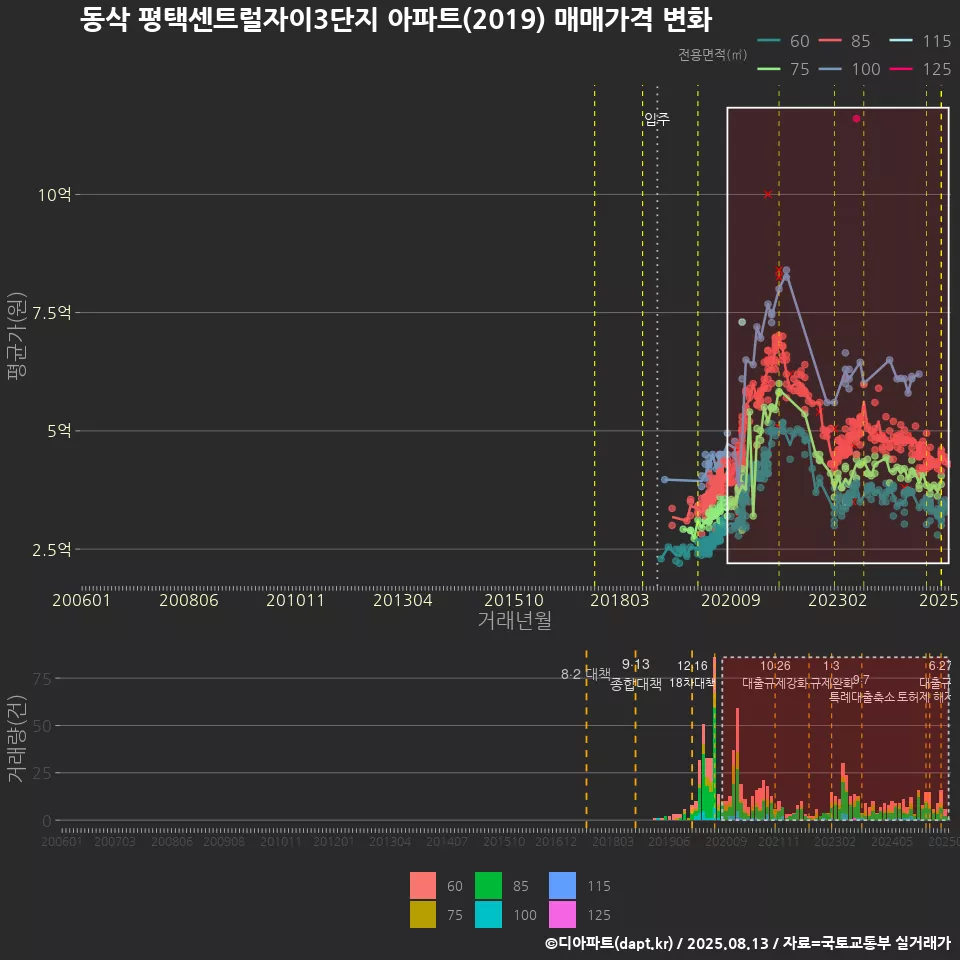Click the pink 125㎡ data point above 10억
Screen dimensions: 960x960
point(856,119)
